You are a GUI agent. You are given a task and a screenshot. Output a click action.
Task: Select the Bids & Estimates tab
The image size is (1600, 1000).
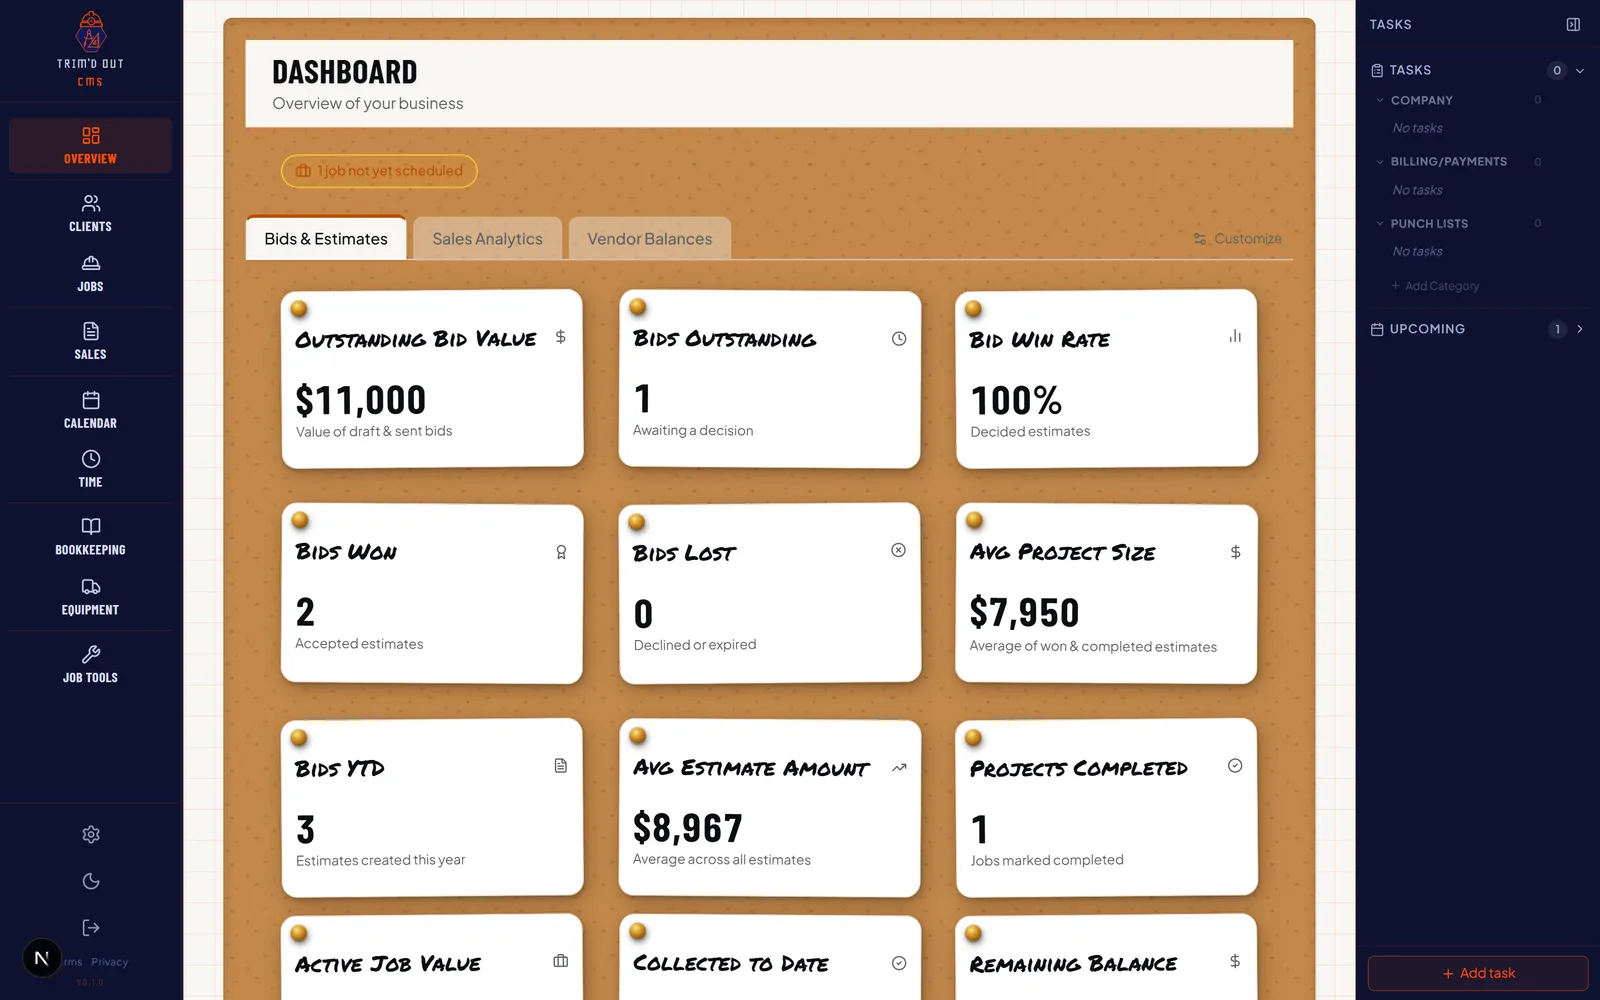tap(326, 238)
